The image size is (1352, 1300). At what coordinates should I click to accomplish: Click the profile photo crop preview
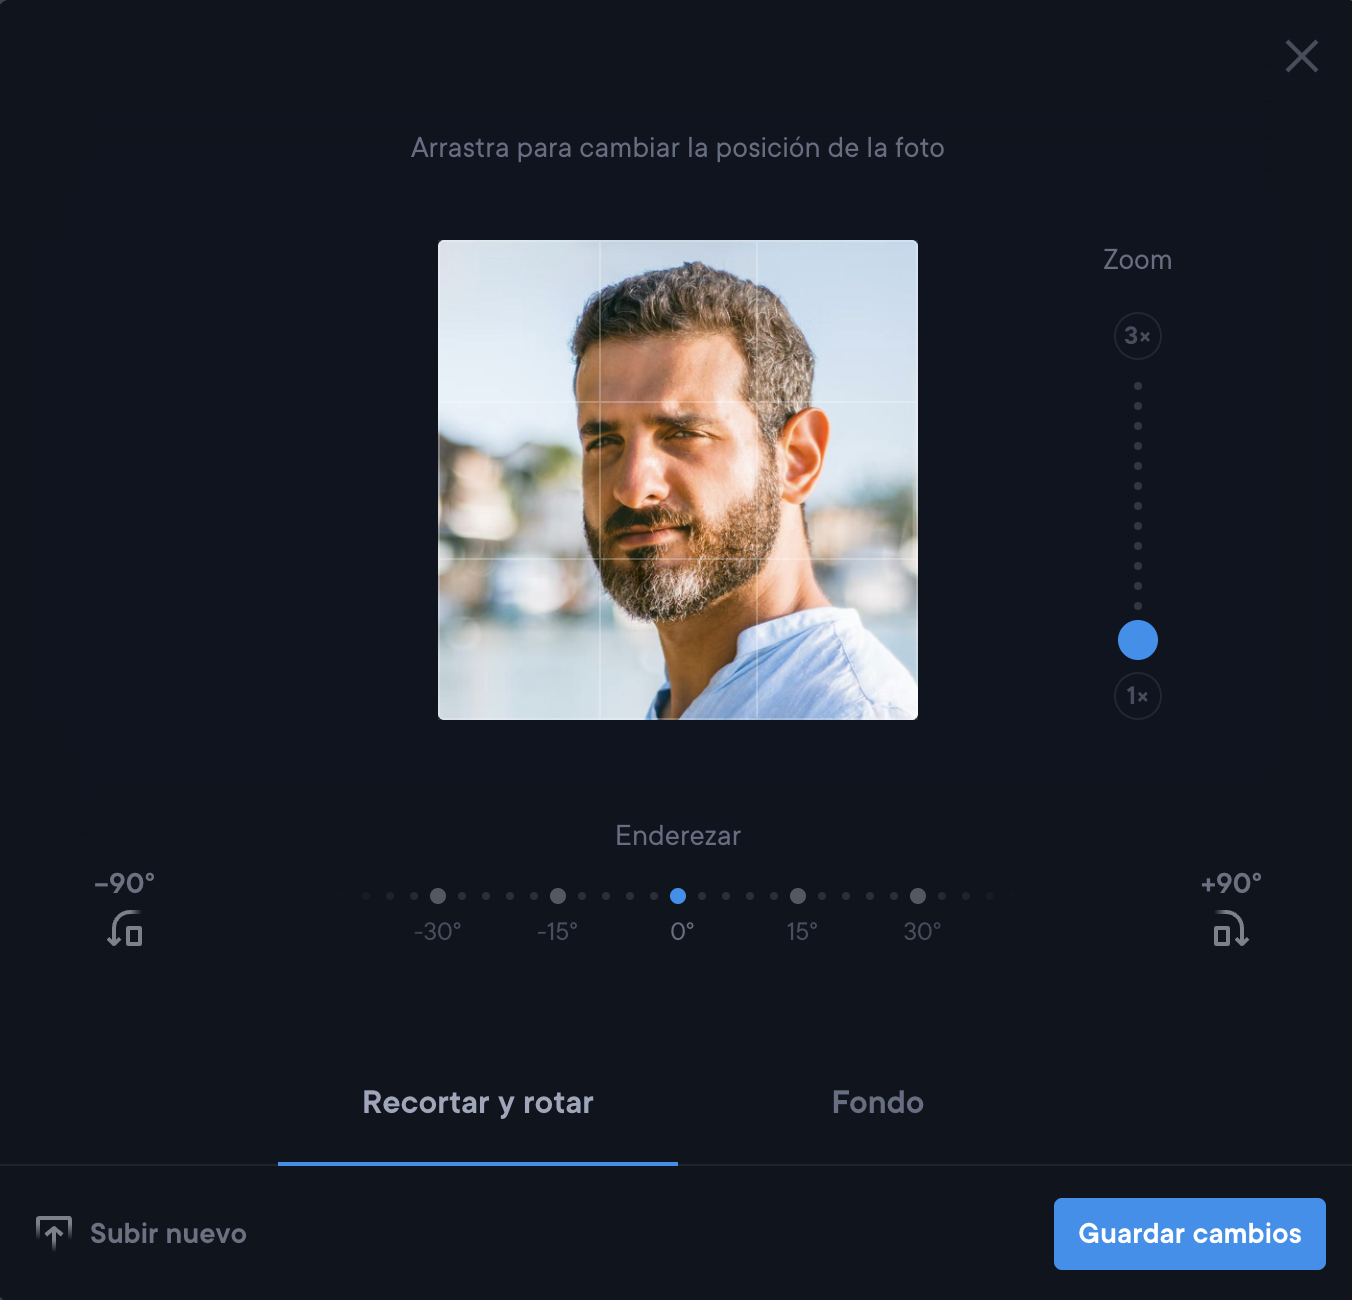pyautogui.click(x=678, y=480)
